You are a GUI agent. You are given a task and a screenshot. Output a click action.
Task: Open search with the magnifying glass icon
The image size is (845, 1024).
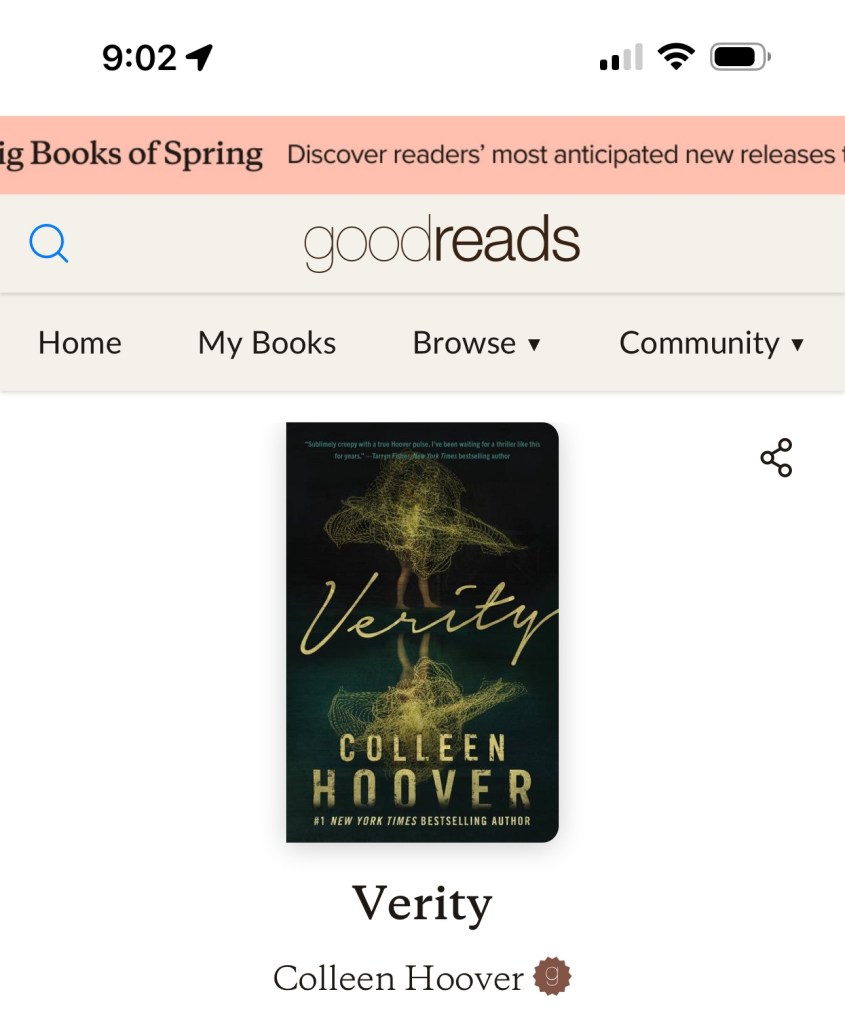coord(49,243)
